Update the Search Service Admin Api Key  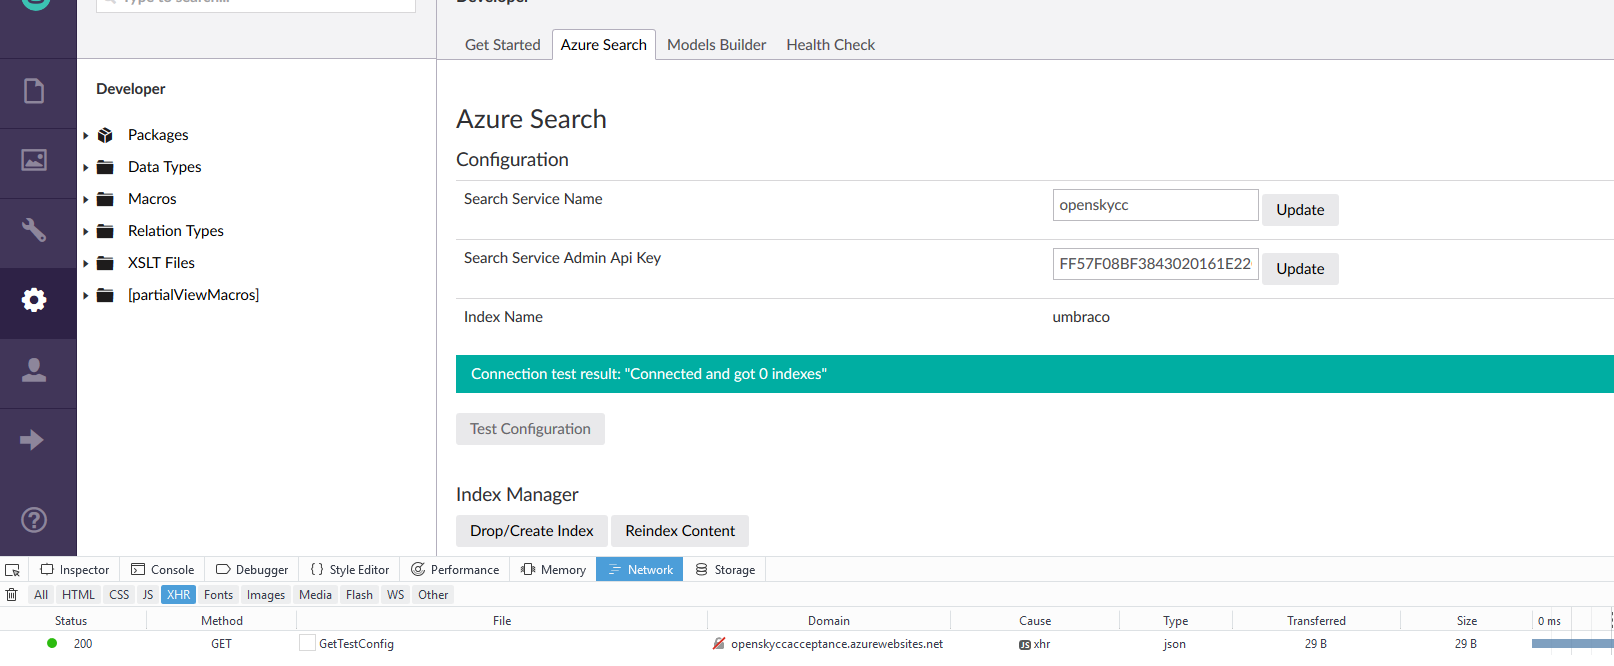(x=1300, y=269)
